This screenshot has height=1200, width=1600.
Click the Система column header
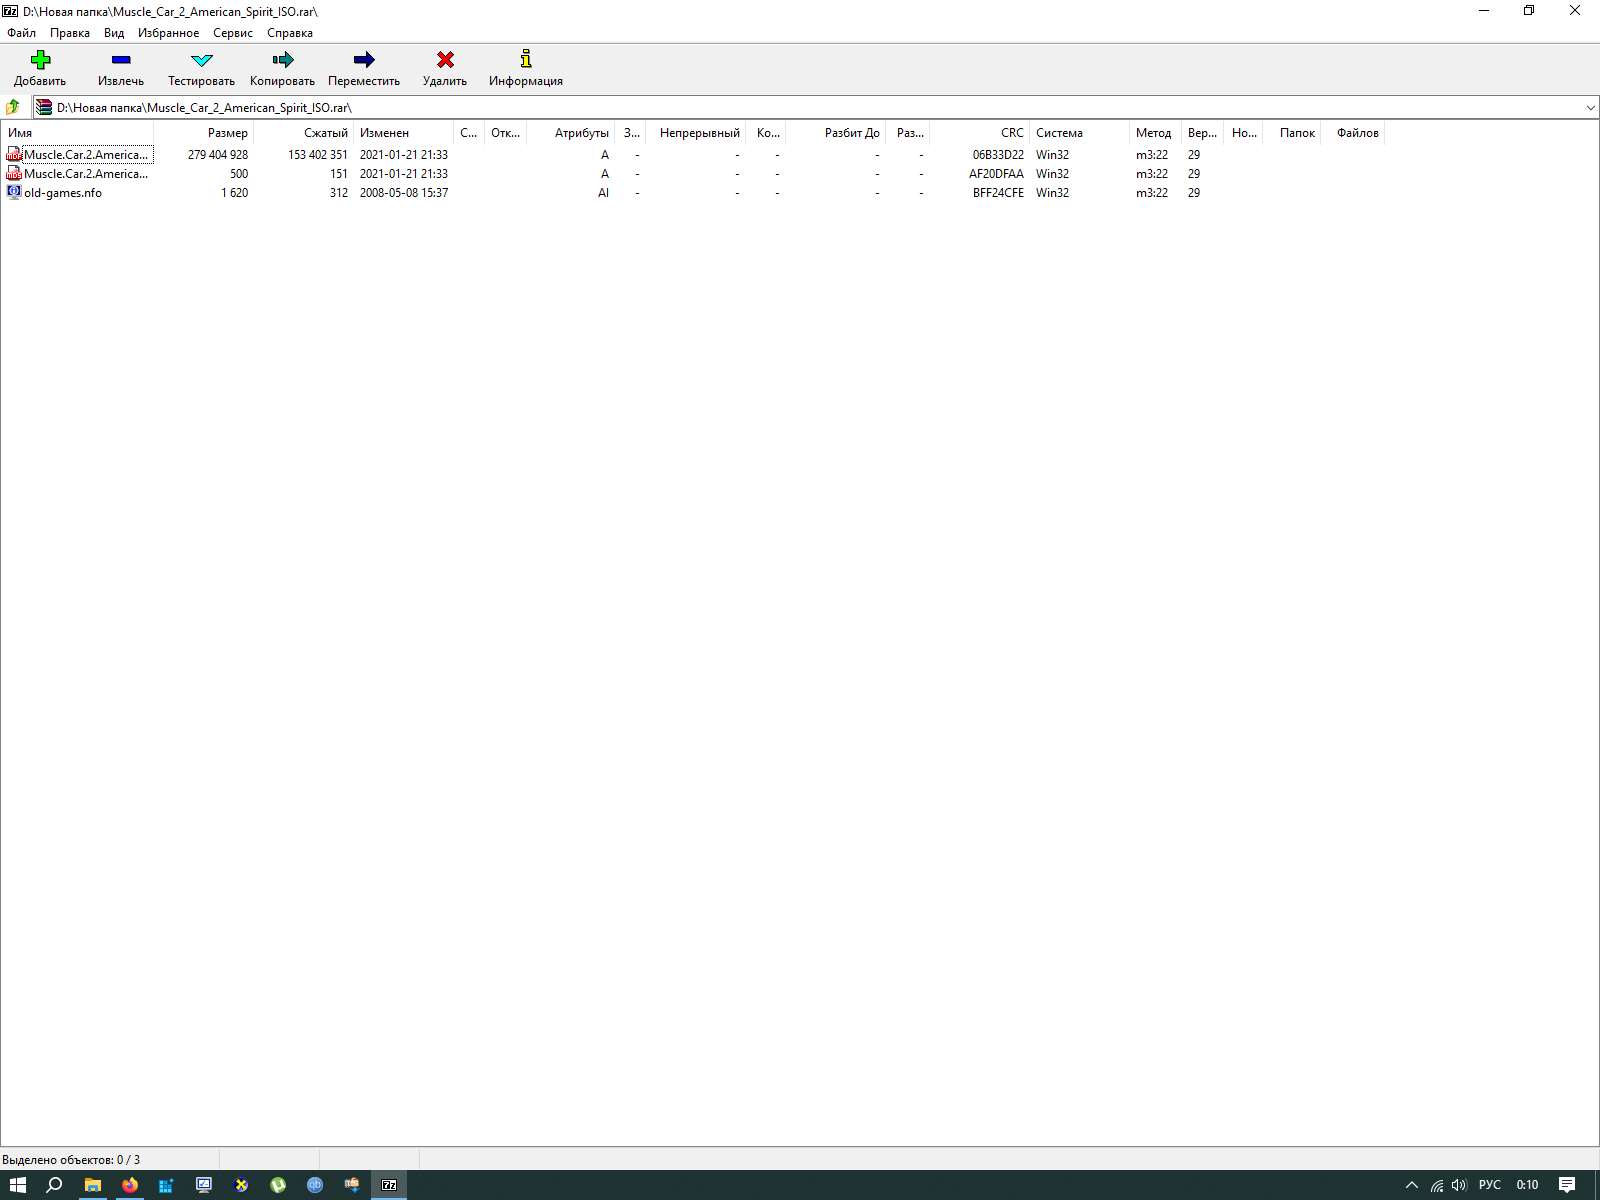[1080, 133]
